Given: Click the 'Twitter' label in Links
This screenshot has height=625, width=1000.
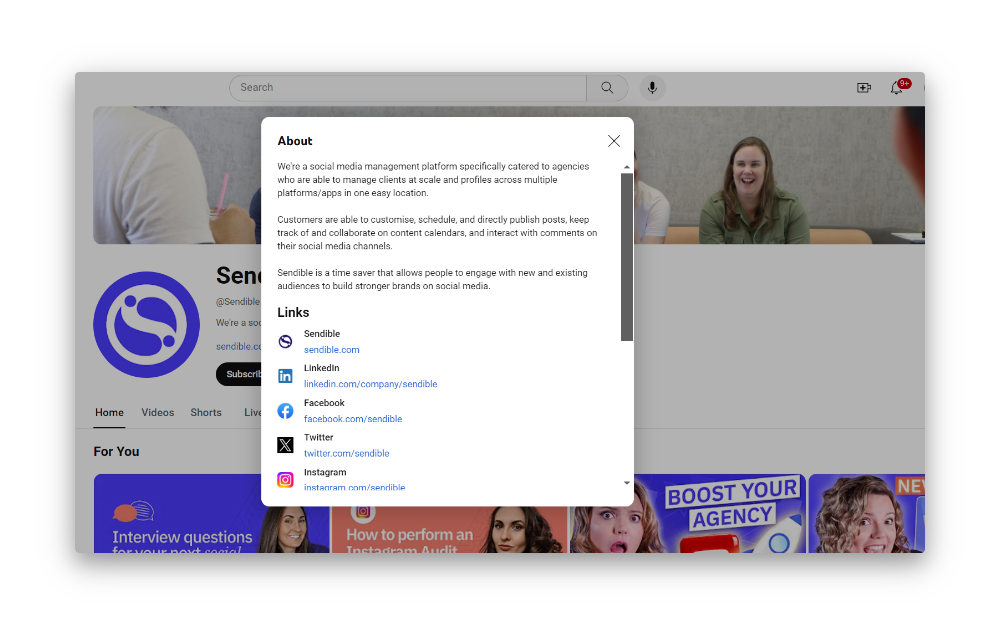Looking at the screenshot, I should (318, 438).
